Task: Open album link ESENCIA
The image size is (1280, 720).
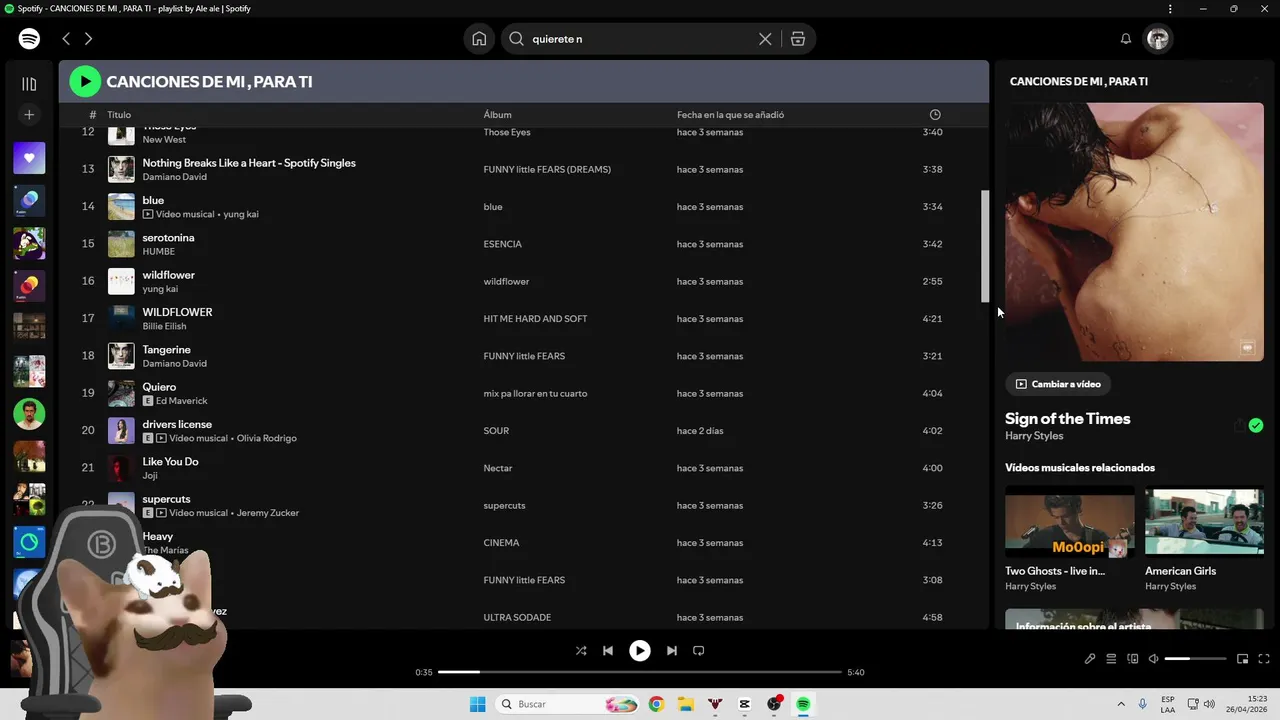Action: 502,244
